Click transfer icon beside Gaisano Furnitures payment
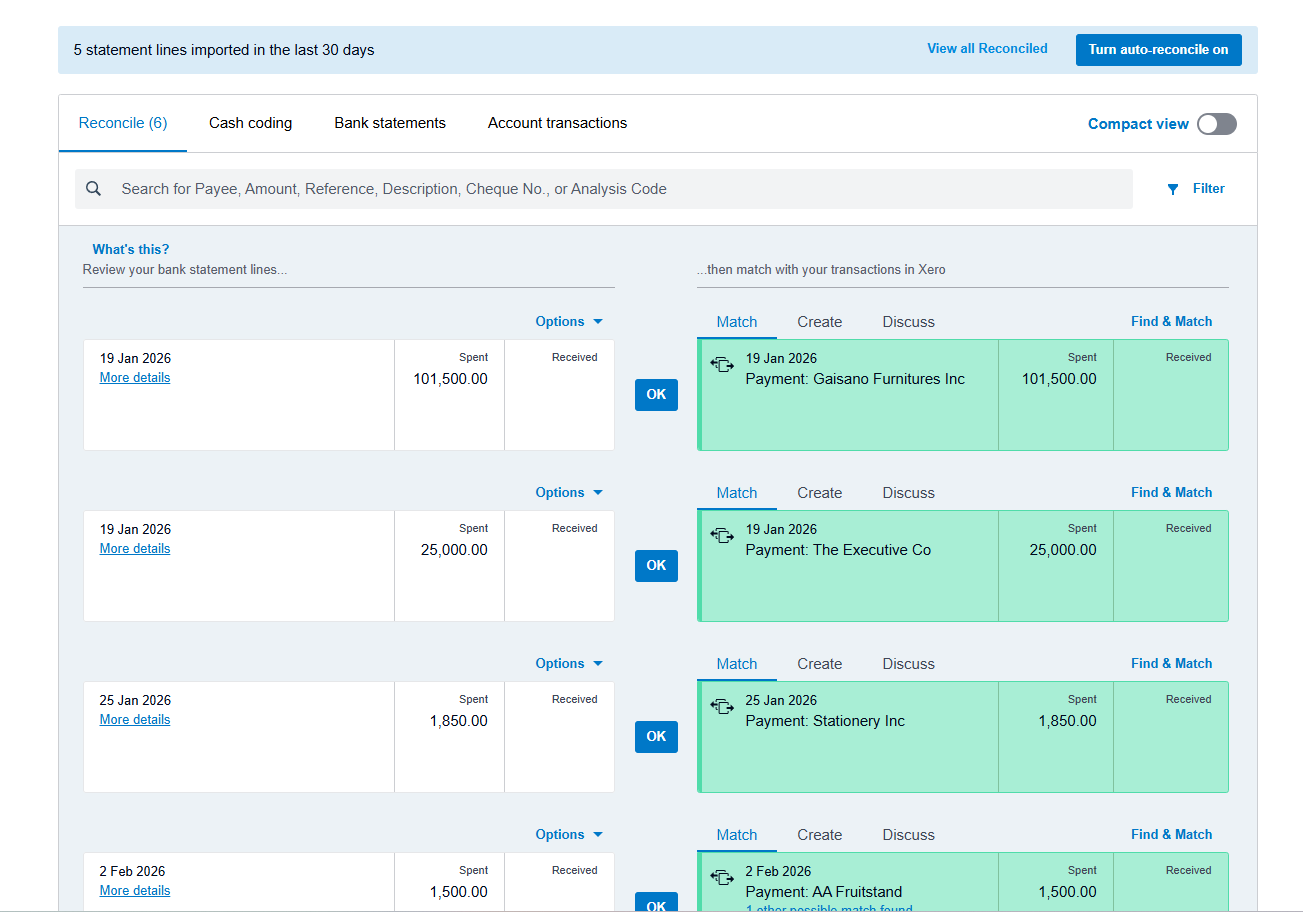Screen dimensions: 1303x912 [x=722, y=365]
